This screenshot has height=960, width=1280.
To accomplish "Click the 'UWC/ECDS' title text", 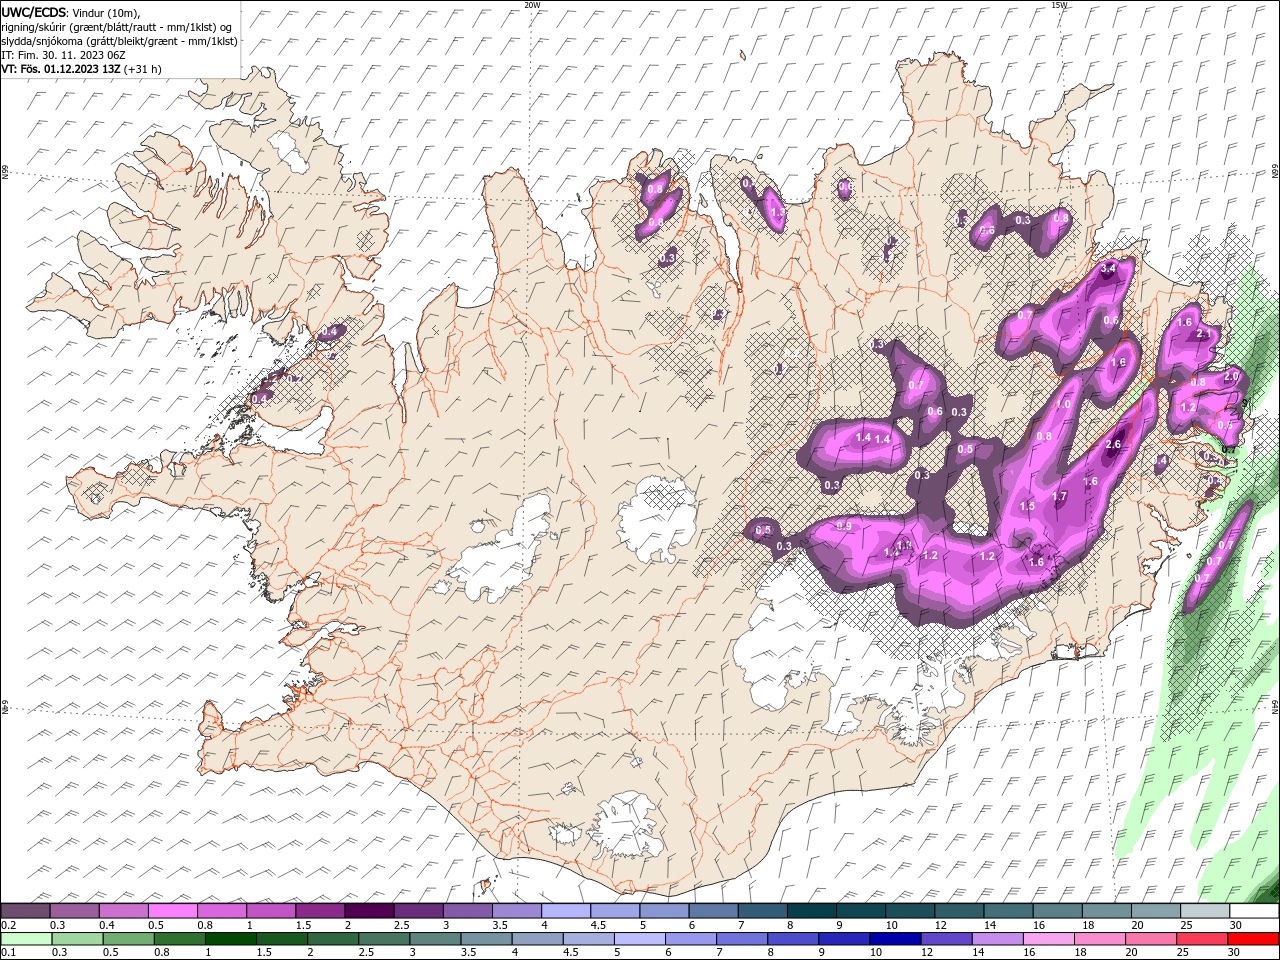I will 34,12.
